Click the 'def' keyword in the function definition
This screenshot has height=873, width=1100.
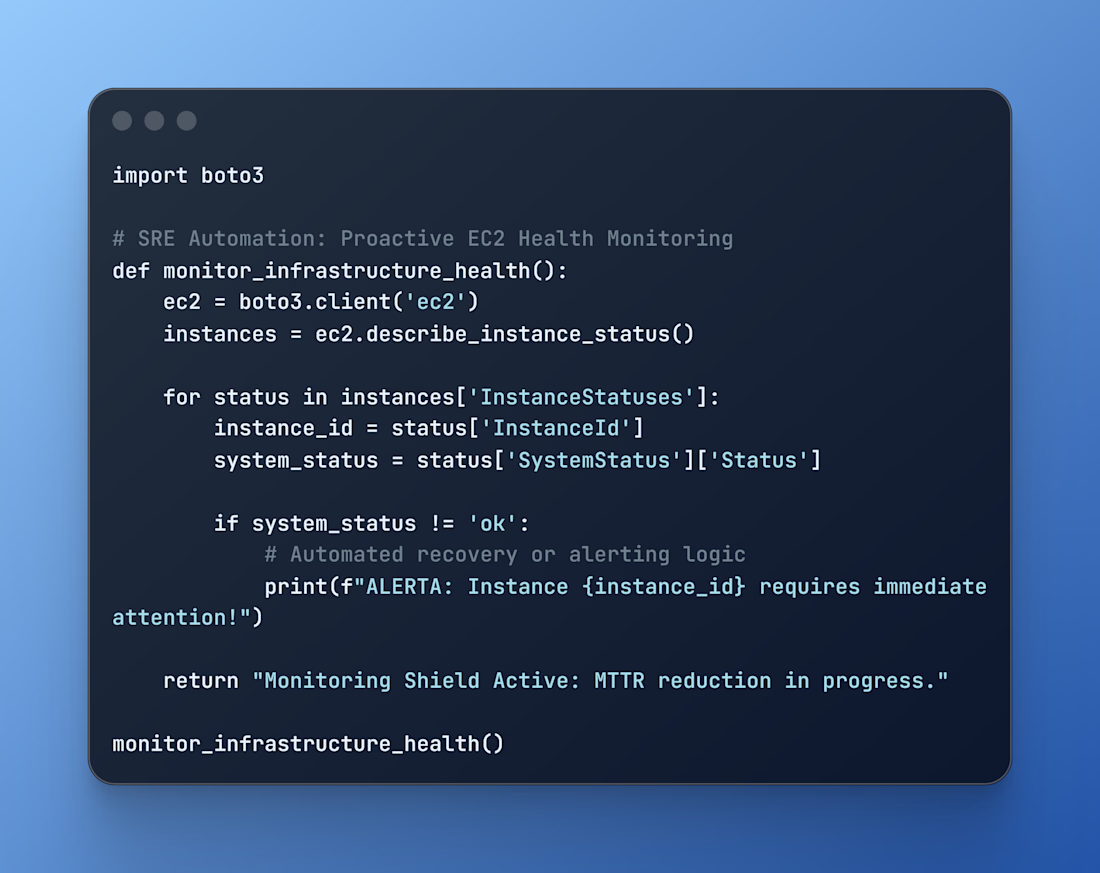pos(131,271)
